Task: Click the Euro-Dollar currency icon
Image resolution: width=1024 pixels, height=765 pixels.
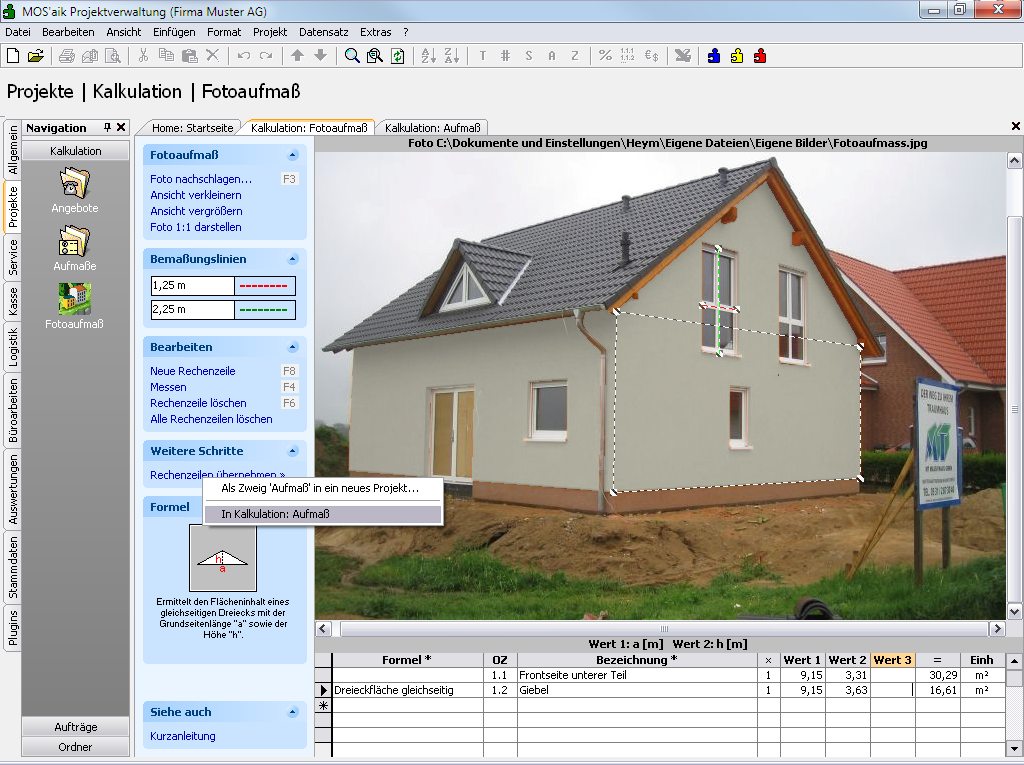Action: (x=651, y=56)
